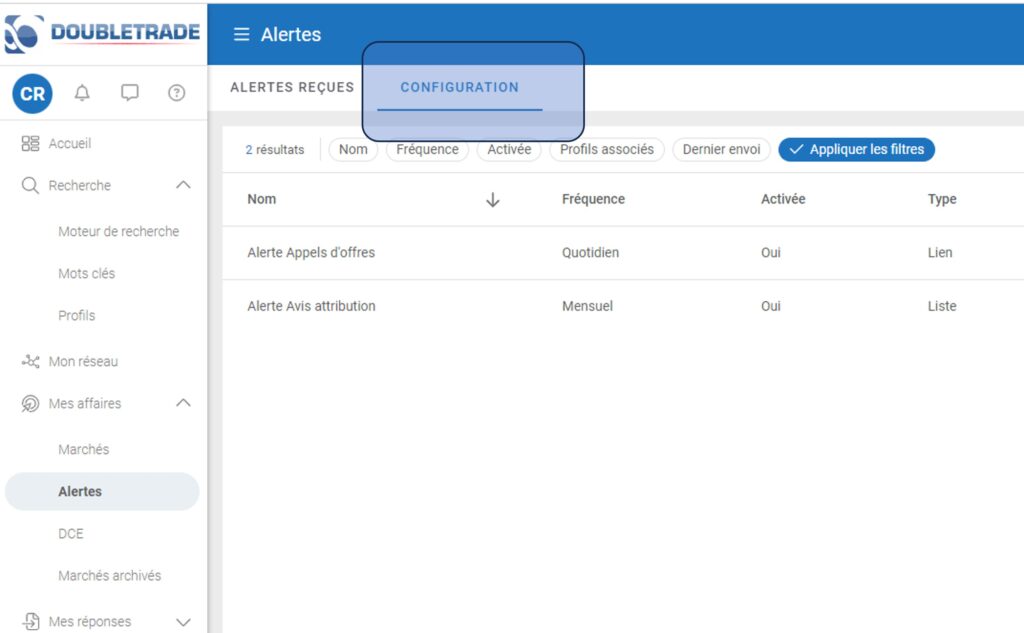Screen dimensions: 1024x633
Task: Switch to the Alertes reçues tab
Action: [x=292, y=87]
